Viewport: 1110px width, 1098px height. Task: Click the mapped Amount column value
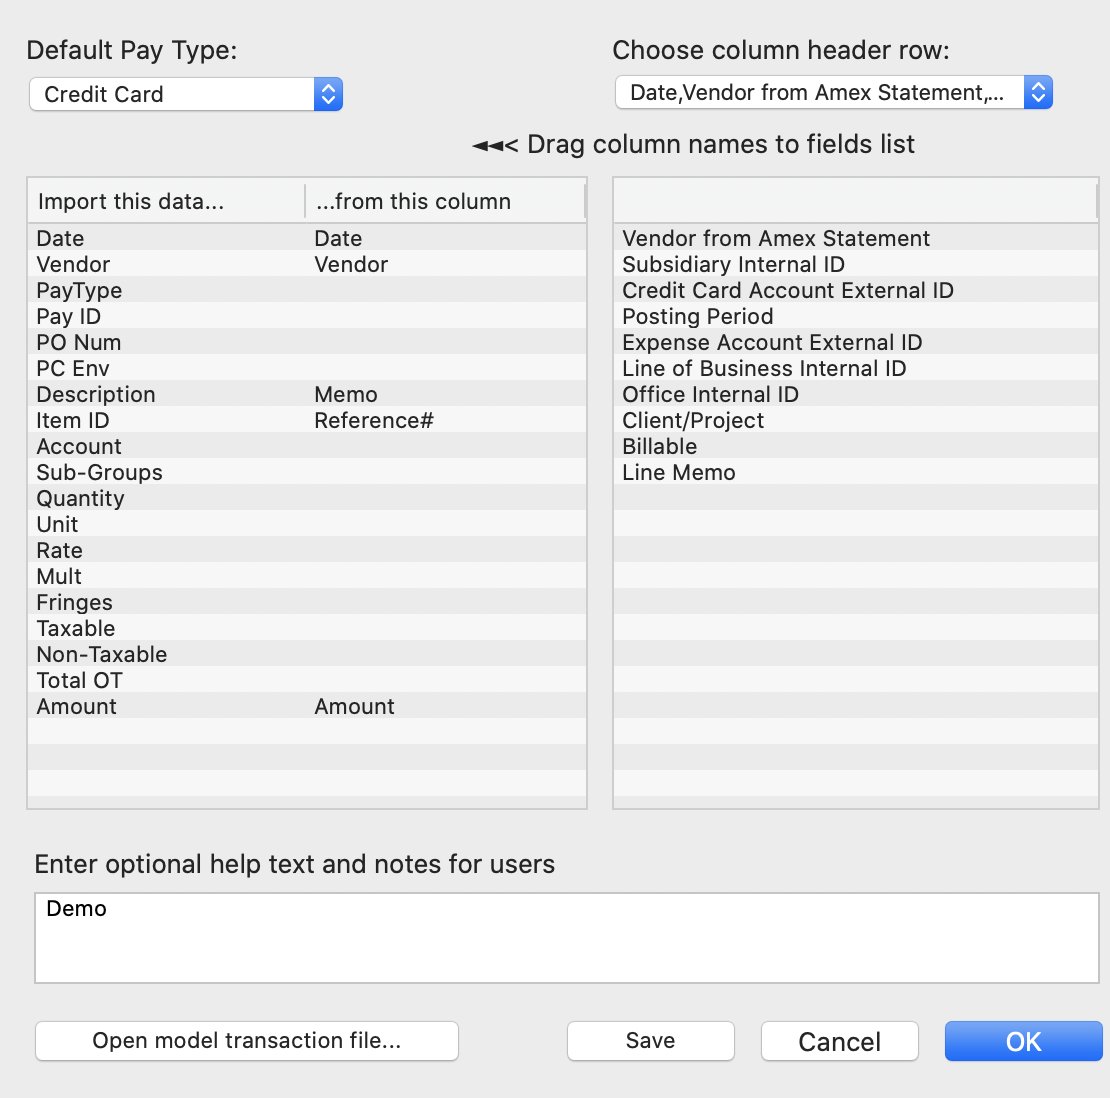pos(354,707)
